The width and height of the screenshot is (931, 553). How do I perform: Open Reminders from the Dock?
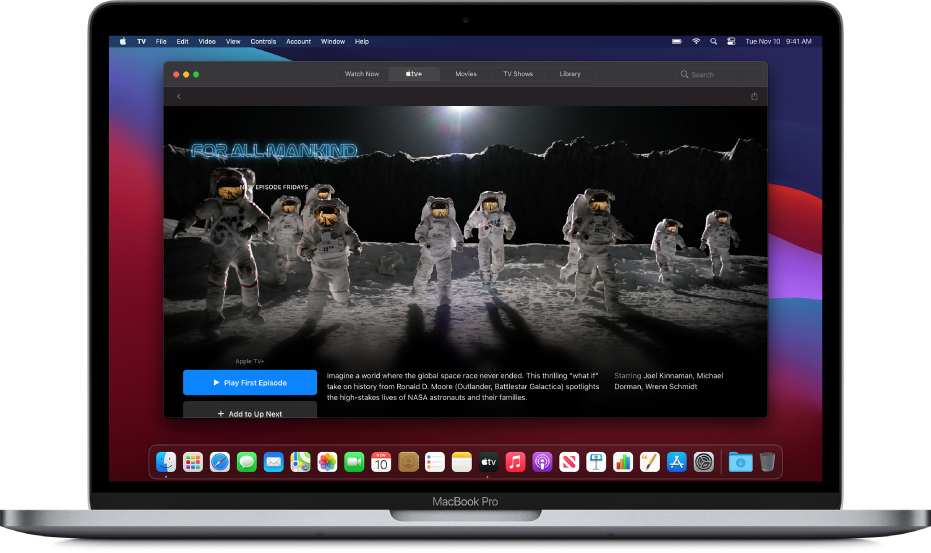(435, 462)
